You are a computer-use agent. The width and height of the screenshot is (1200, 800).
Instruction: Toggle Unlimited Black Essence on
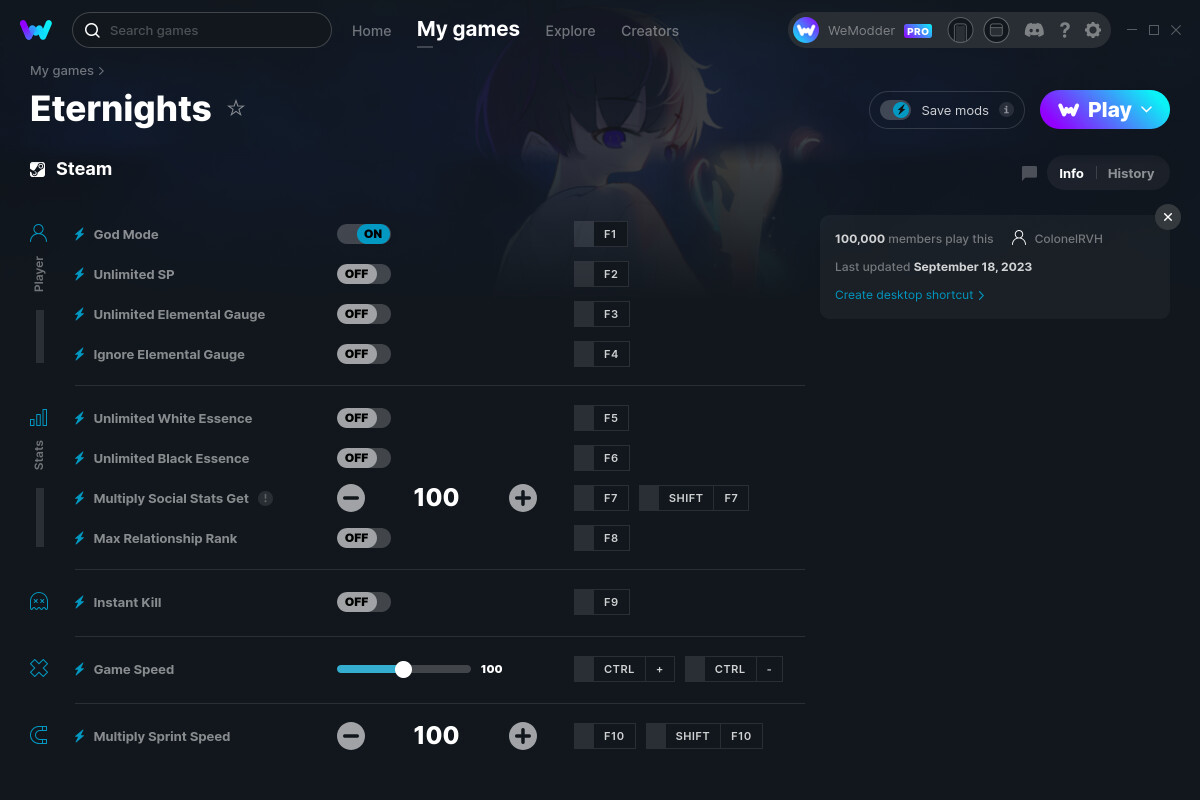pos(364,458)
